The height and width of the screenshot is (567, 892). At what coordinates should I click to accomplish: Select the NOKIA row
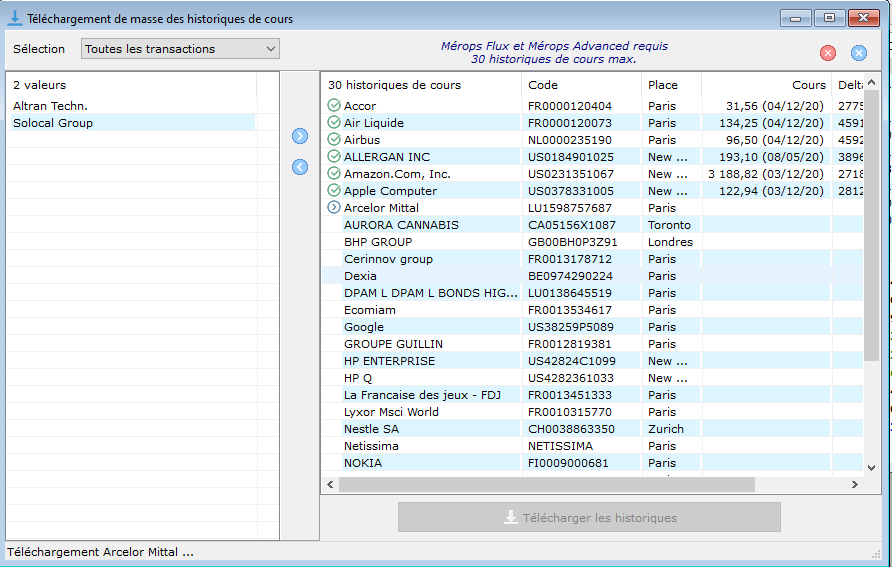coord(593,463)
